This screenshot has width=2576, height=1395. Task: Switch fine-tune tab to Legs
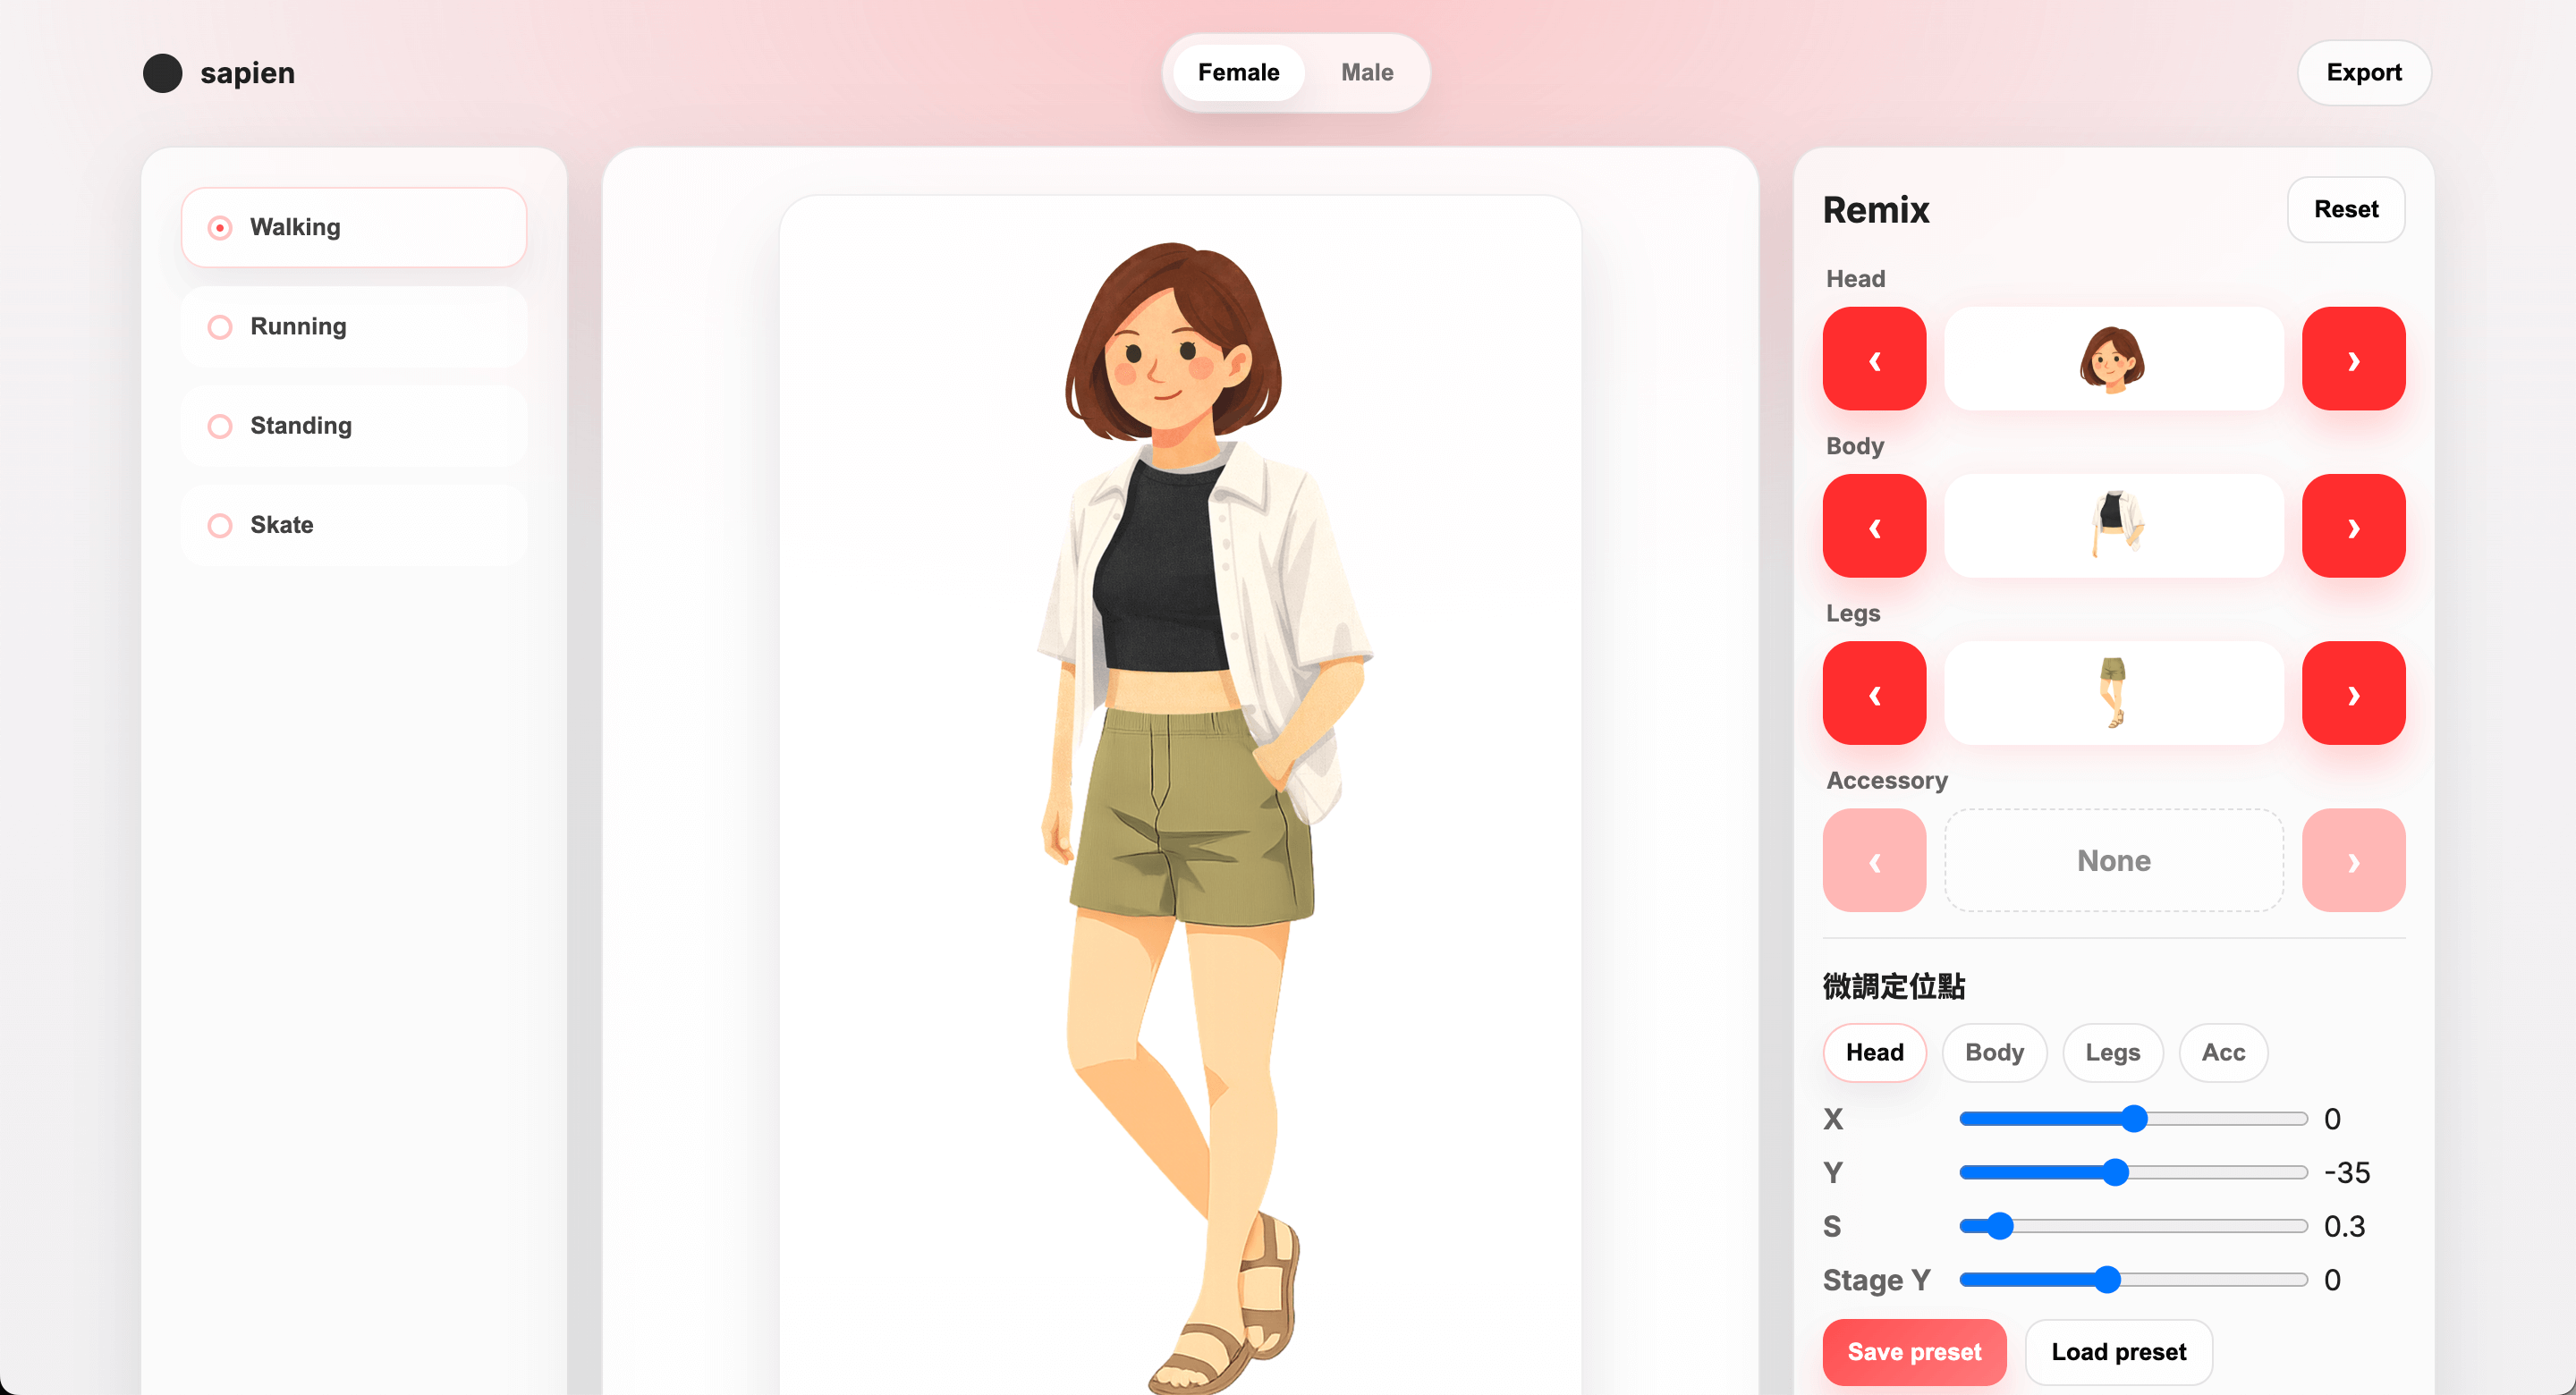point(2112,1052)
